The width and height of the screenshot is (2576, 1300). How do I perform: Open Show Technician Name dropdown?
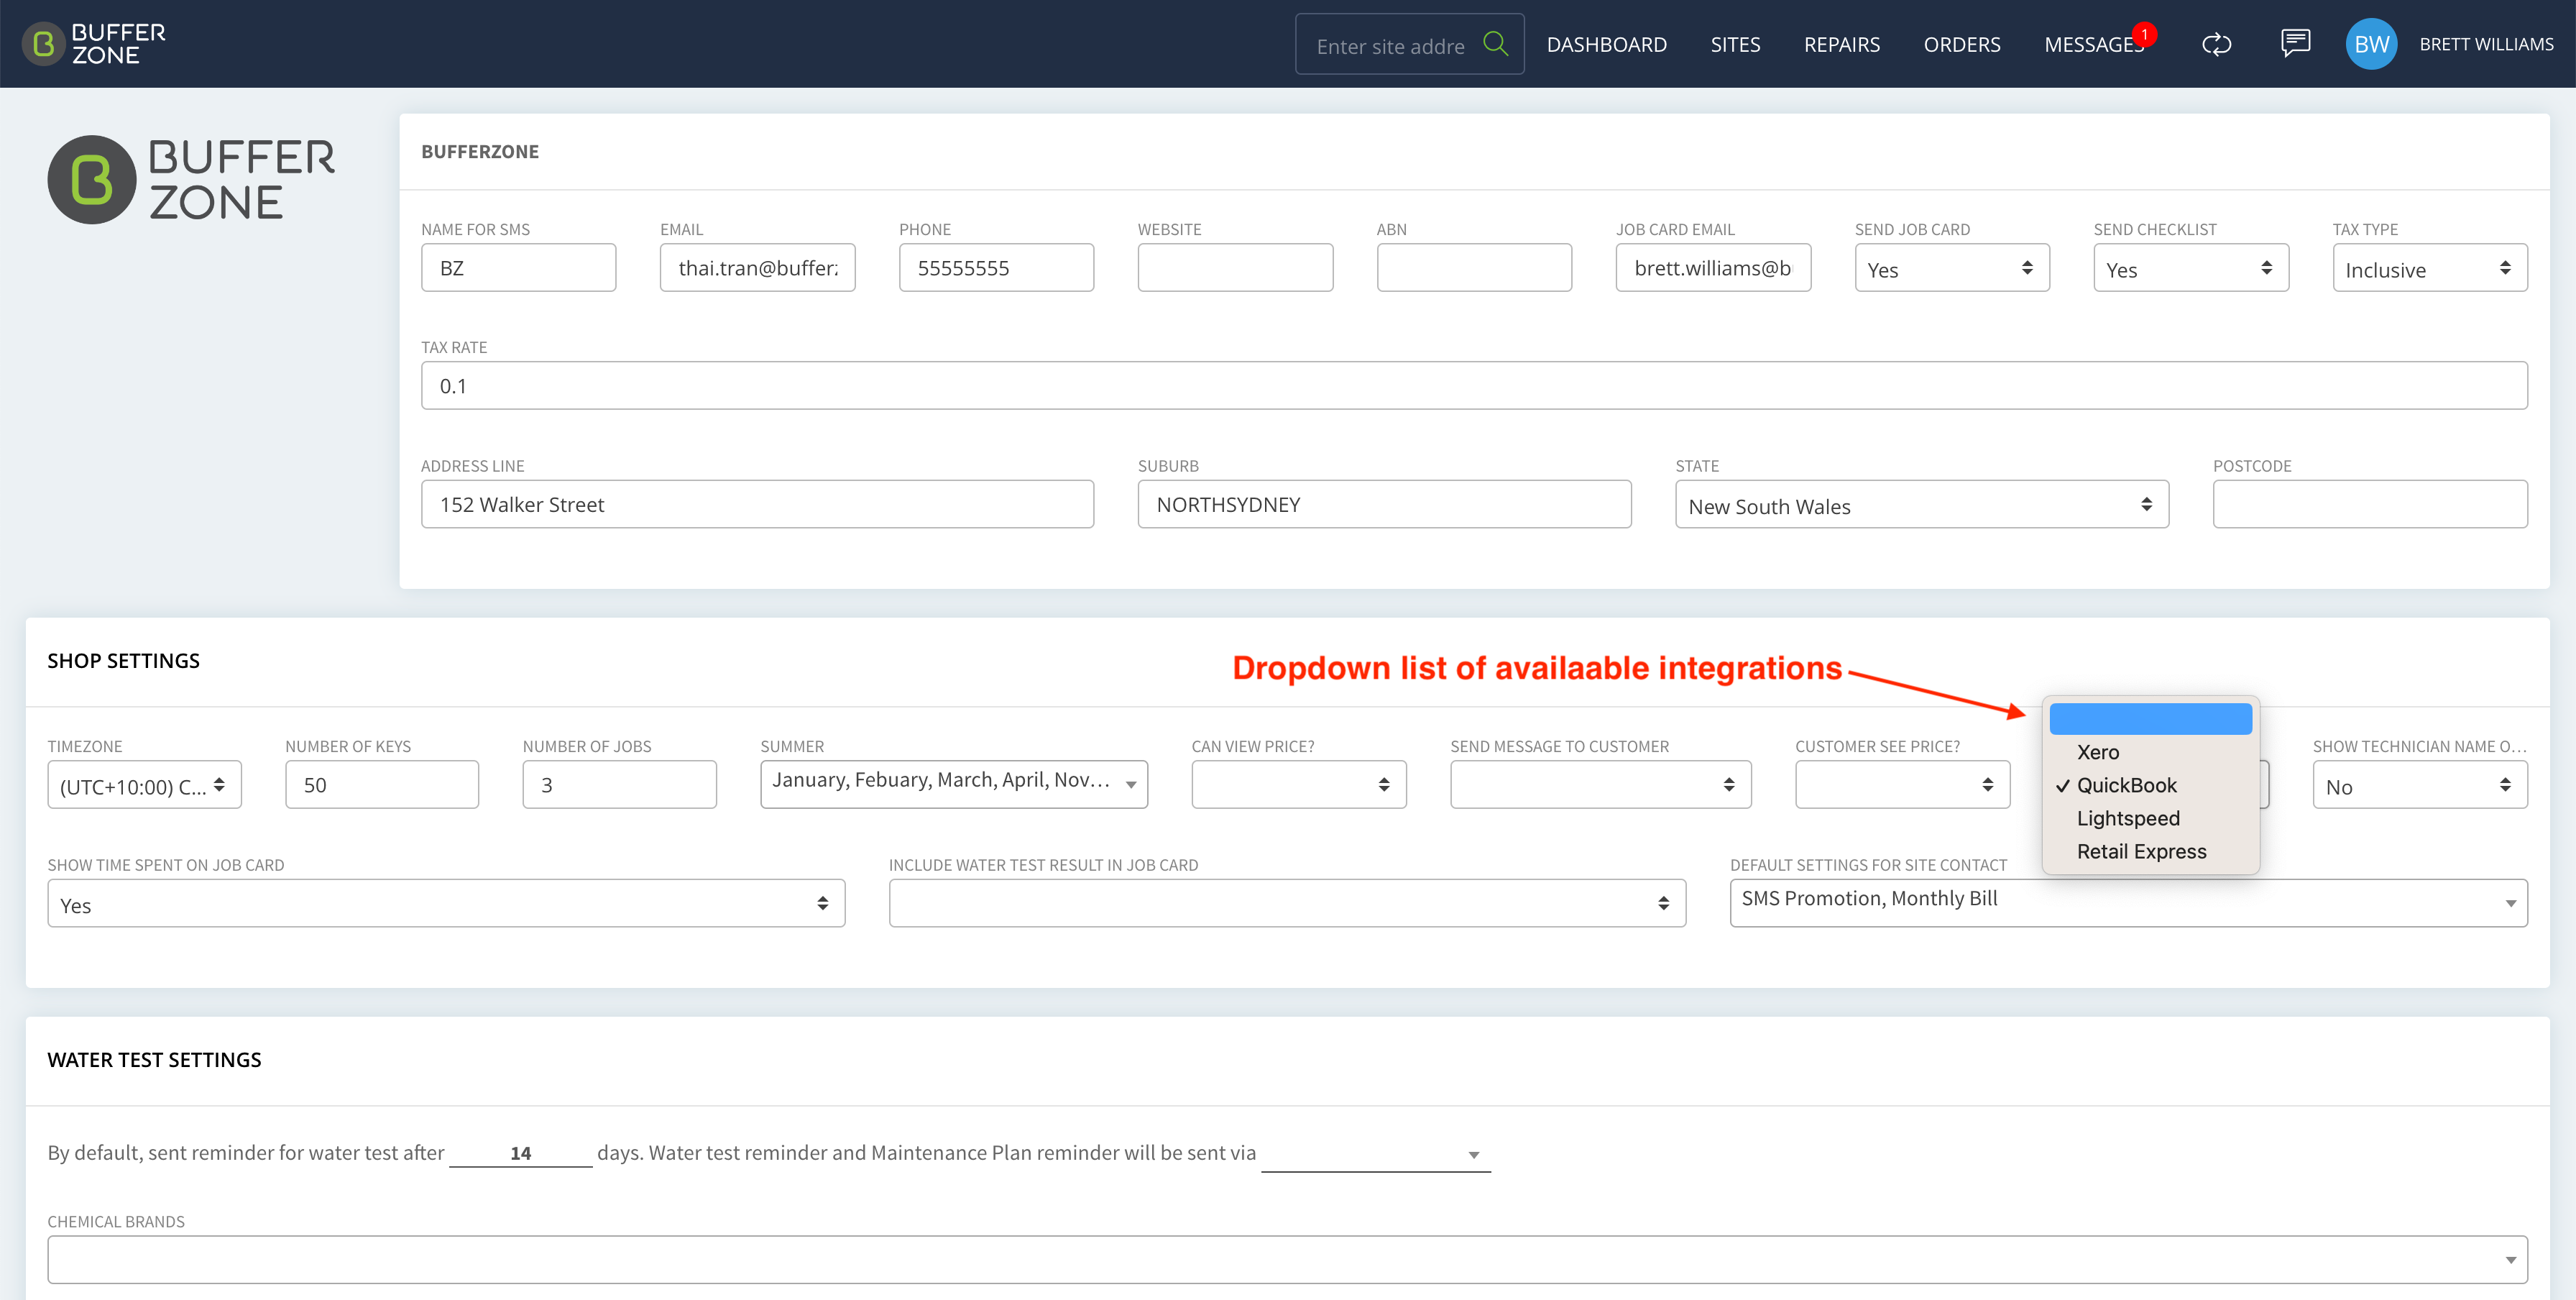(x=2420, y=785)
